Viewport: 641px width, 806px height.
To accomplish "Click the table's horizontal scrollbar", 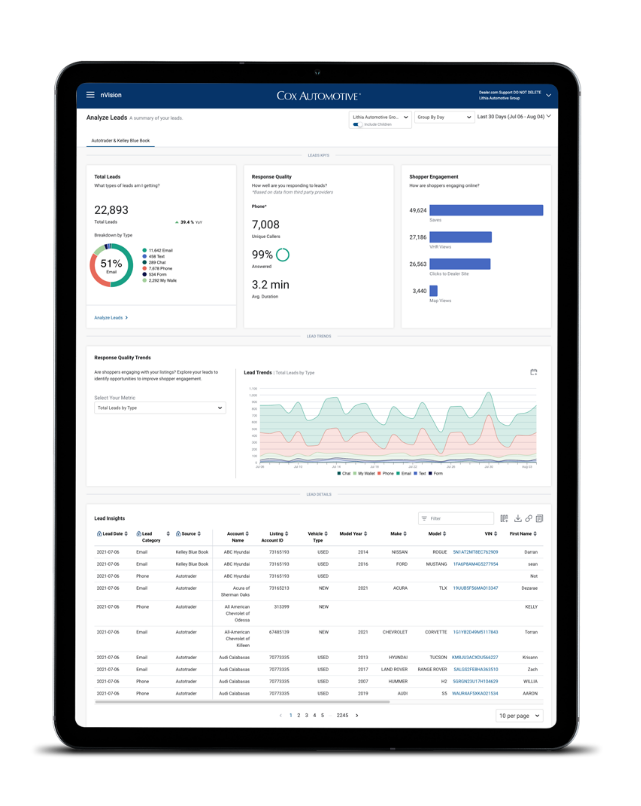I will [x=242, y=701].
